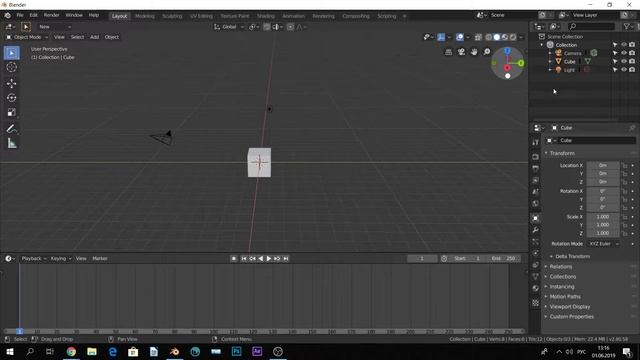640x360 pixels.
Task: Open the timeline Playback menu
Action: [34, 258]
